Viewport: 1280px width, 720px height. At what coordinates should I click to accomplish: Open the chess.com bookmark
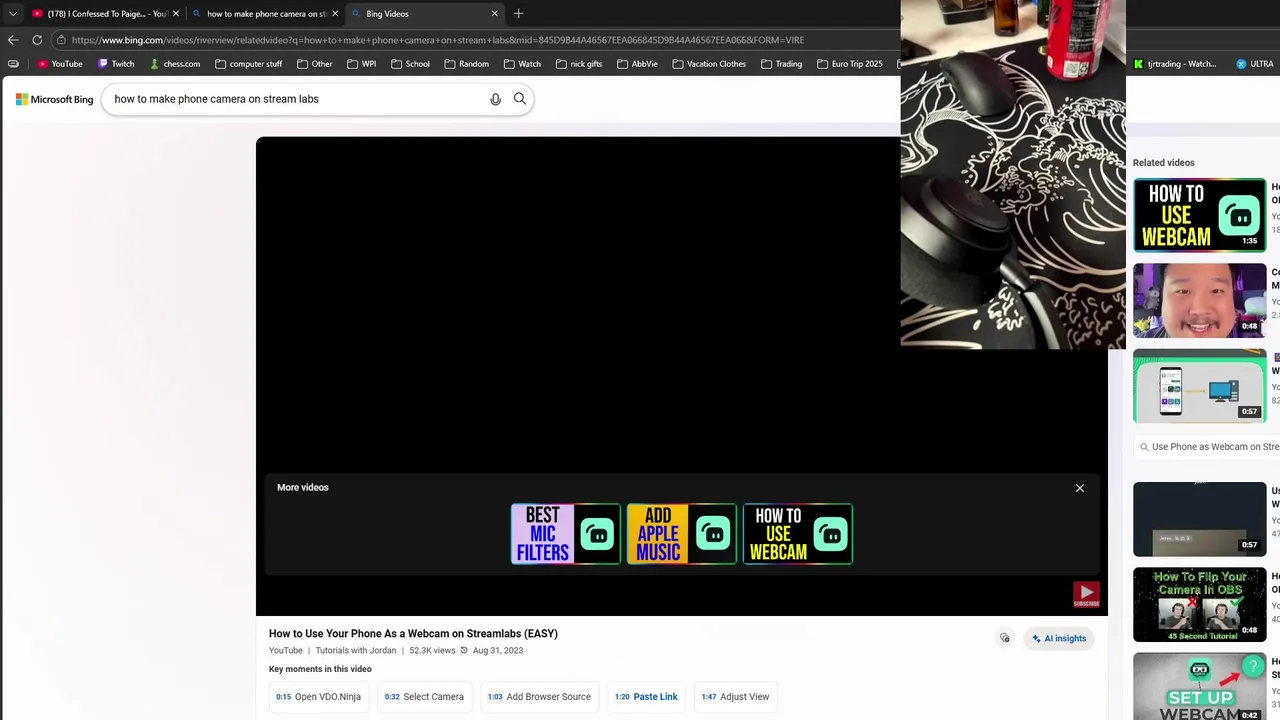[174, 64]
